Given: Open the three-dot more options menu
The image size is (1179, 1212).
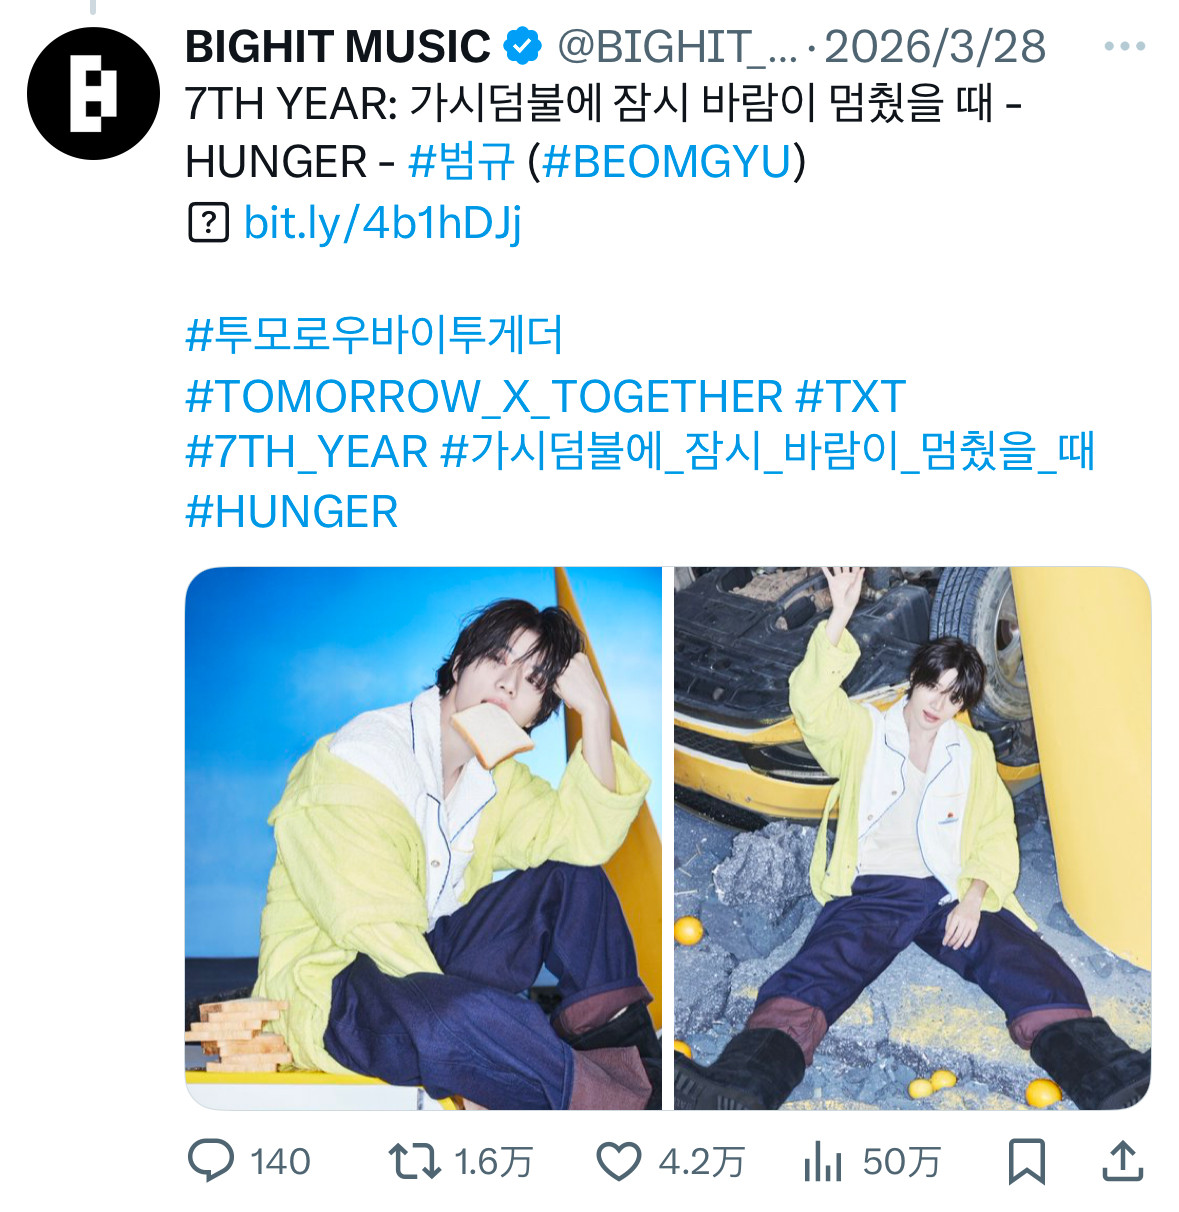Looking at the screenshot, I should click(1124, 46).
